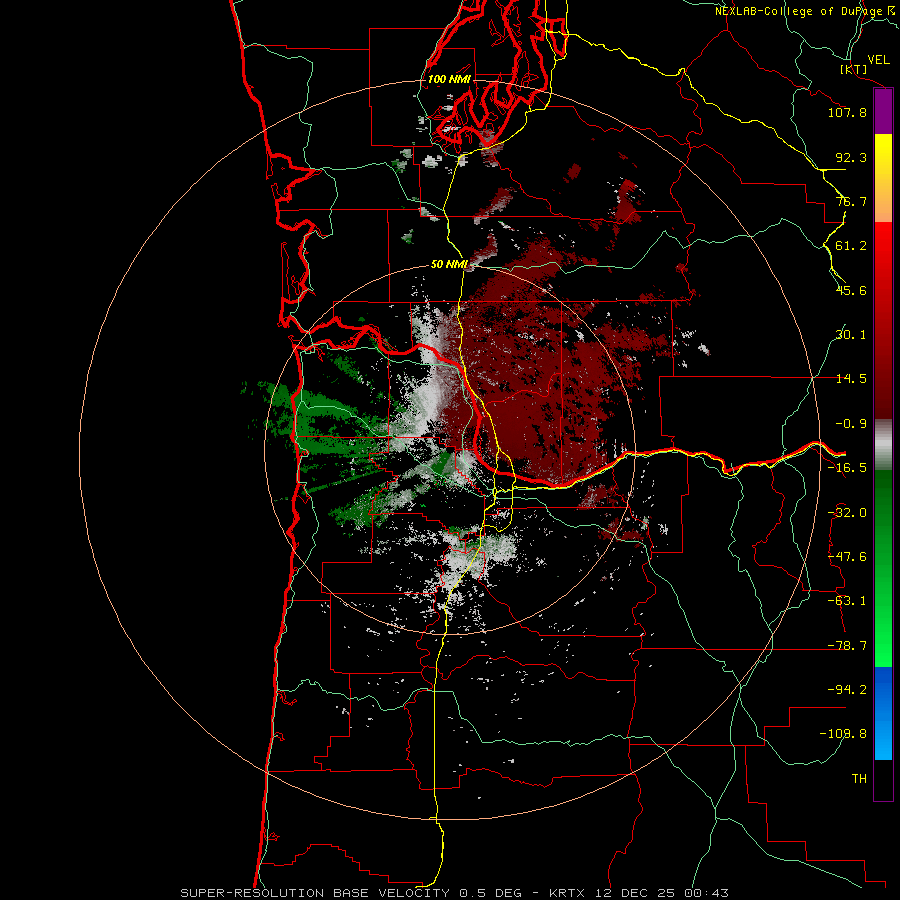Click the -109.8 scale value
900x900 pixels.
[x=843, y=734]
